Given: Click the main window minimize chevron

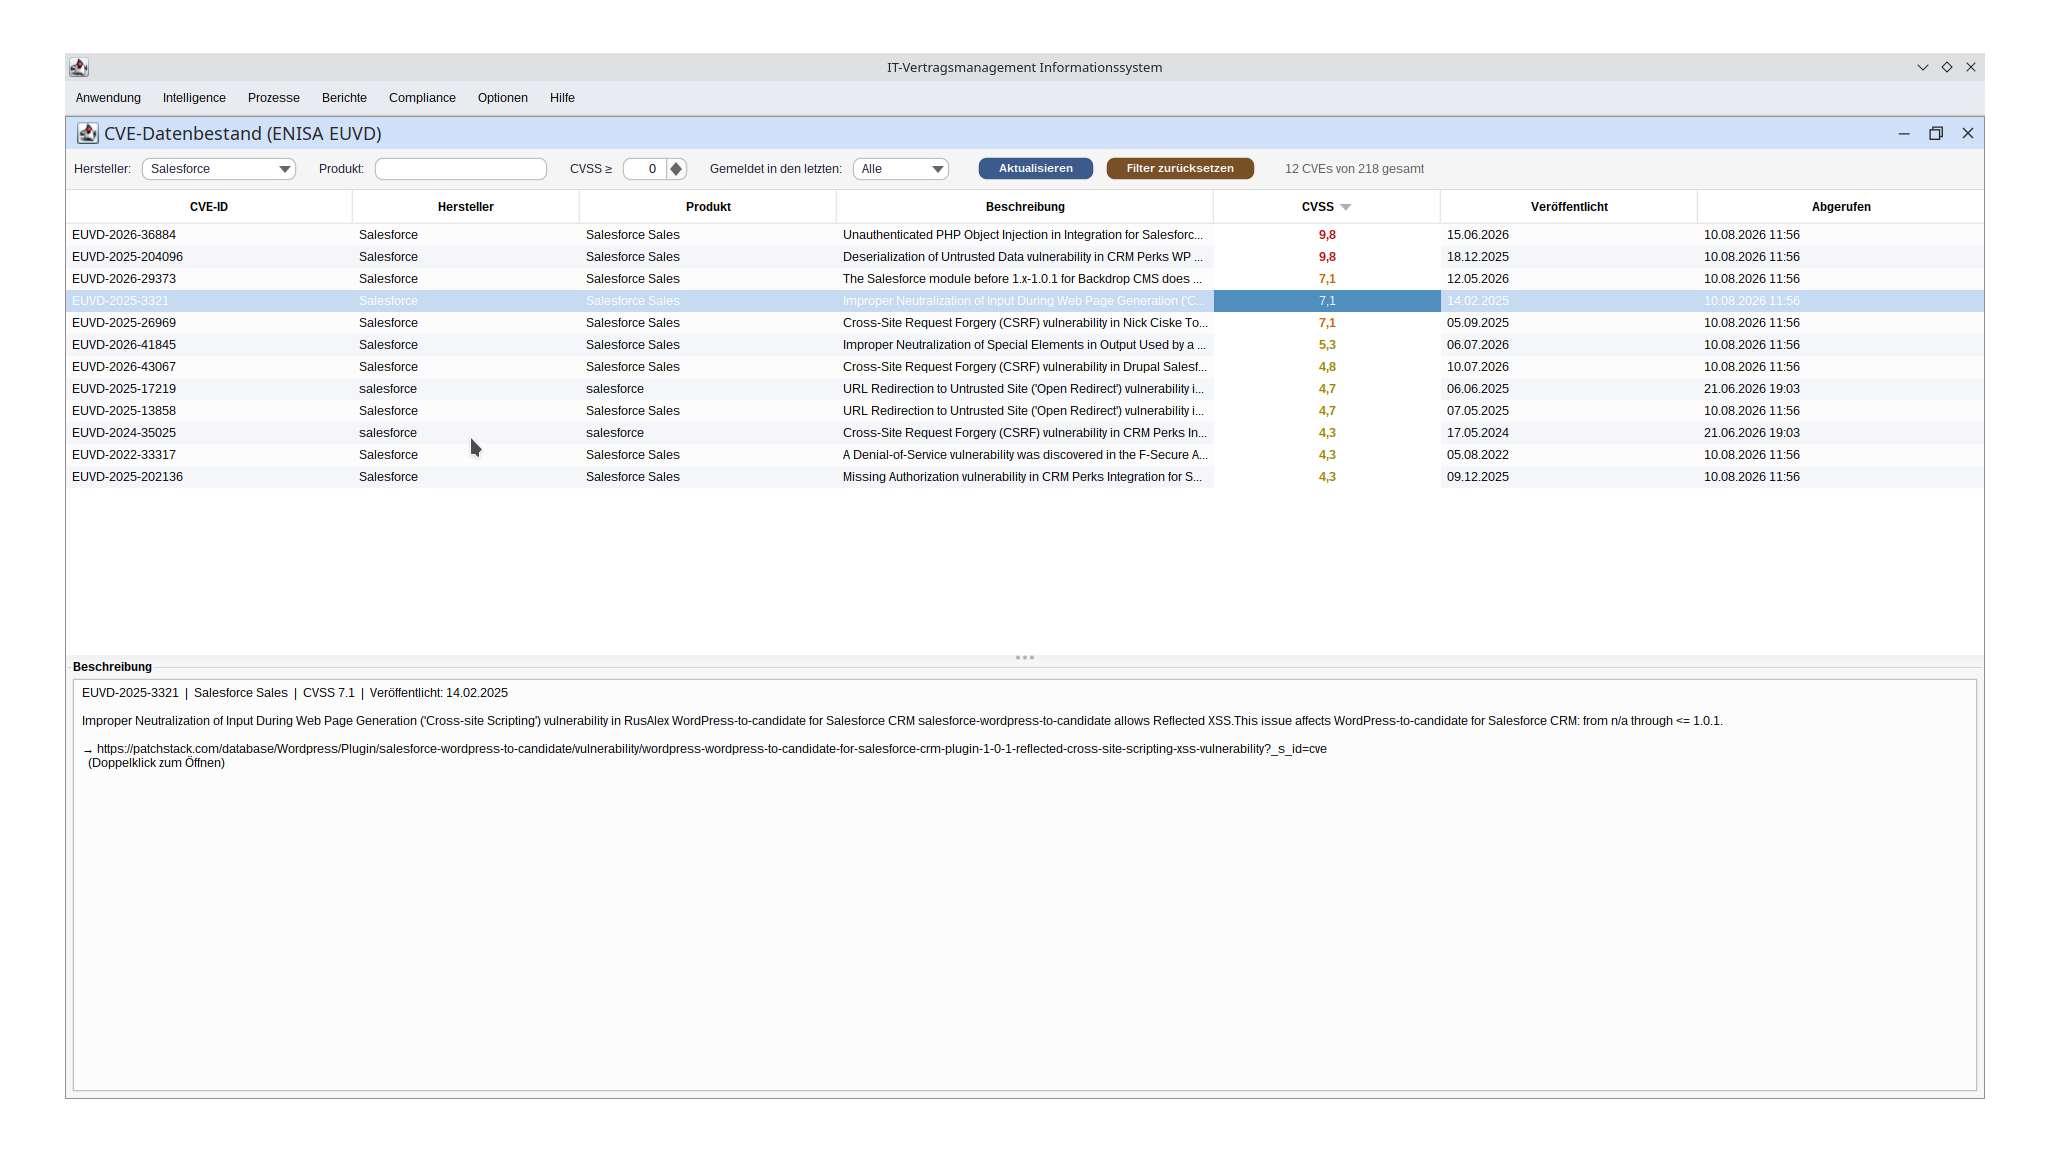Looking at the screenshot, I should coord(1922,67).
